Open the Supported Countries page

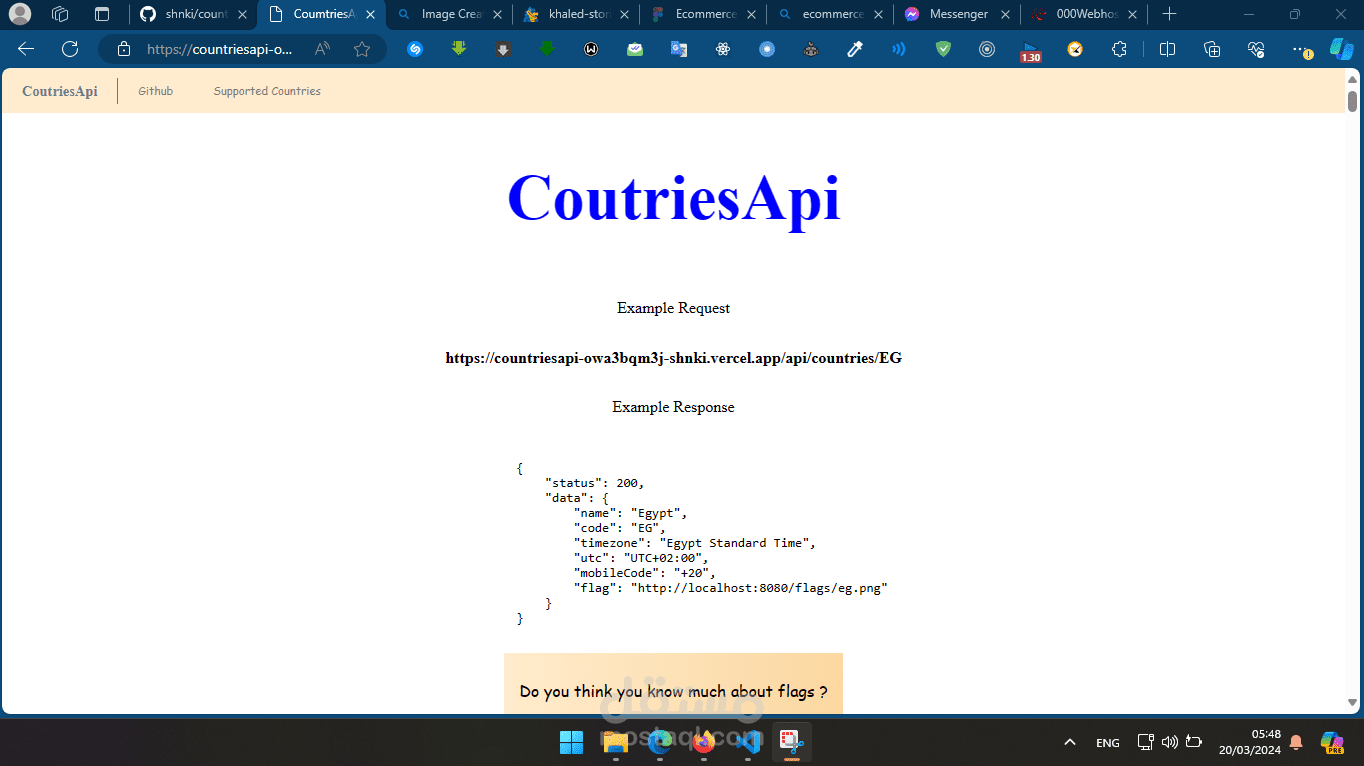click(x=267, y=91)
